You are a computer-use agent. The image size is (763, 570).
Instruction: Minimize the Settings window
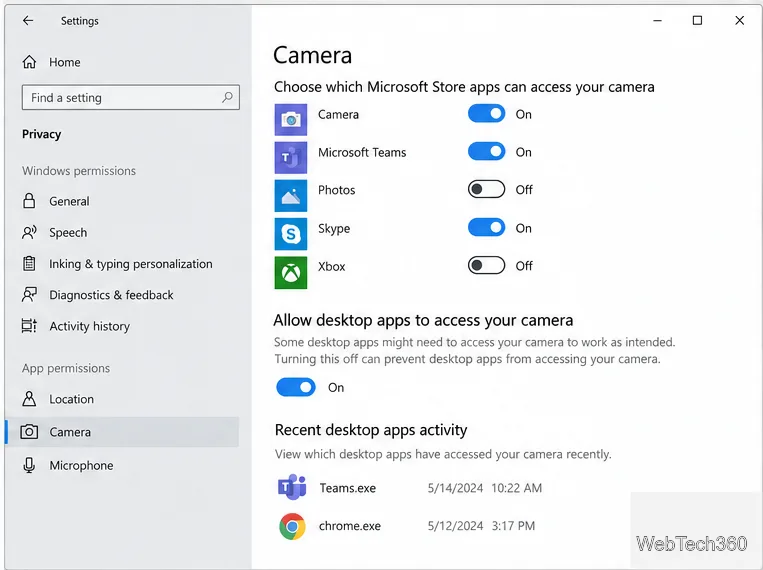click(x=657, y=20)
